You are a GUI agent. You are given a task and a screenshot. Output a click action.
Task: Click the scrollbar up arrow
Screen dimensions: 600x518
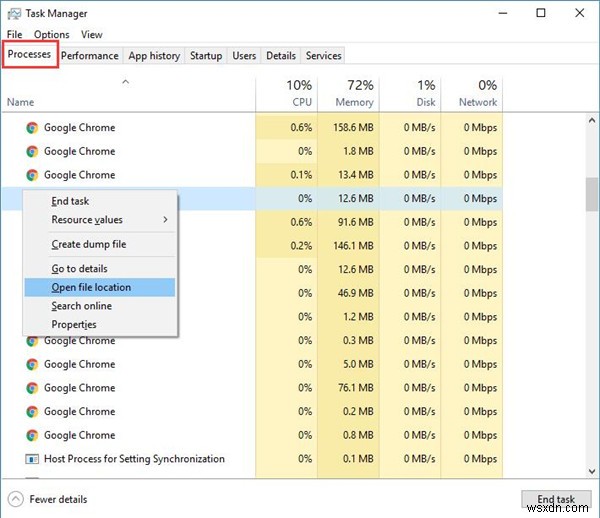pos(592,121)
